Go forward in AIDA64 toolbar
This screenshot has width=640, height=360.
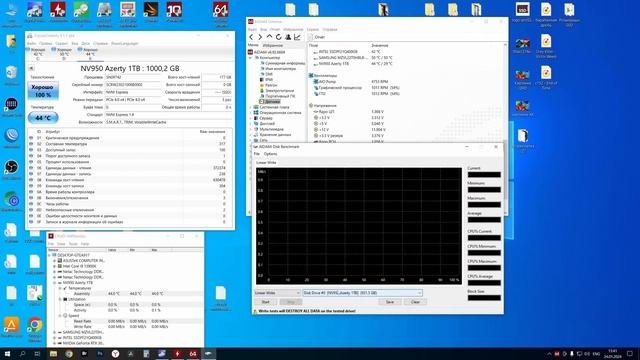coord(260,37)
